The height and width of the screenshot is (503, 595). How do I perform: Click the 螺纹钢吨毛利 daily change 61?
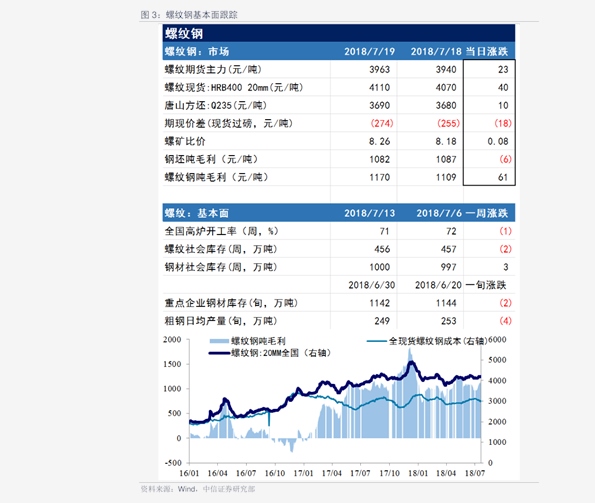(x=503, y=177)
